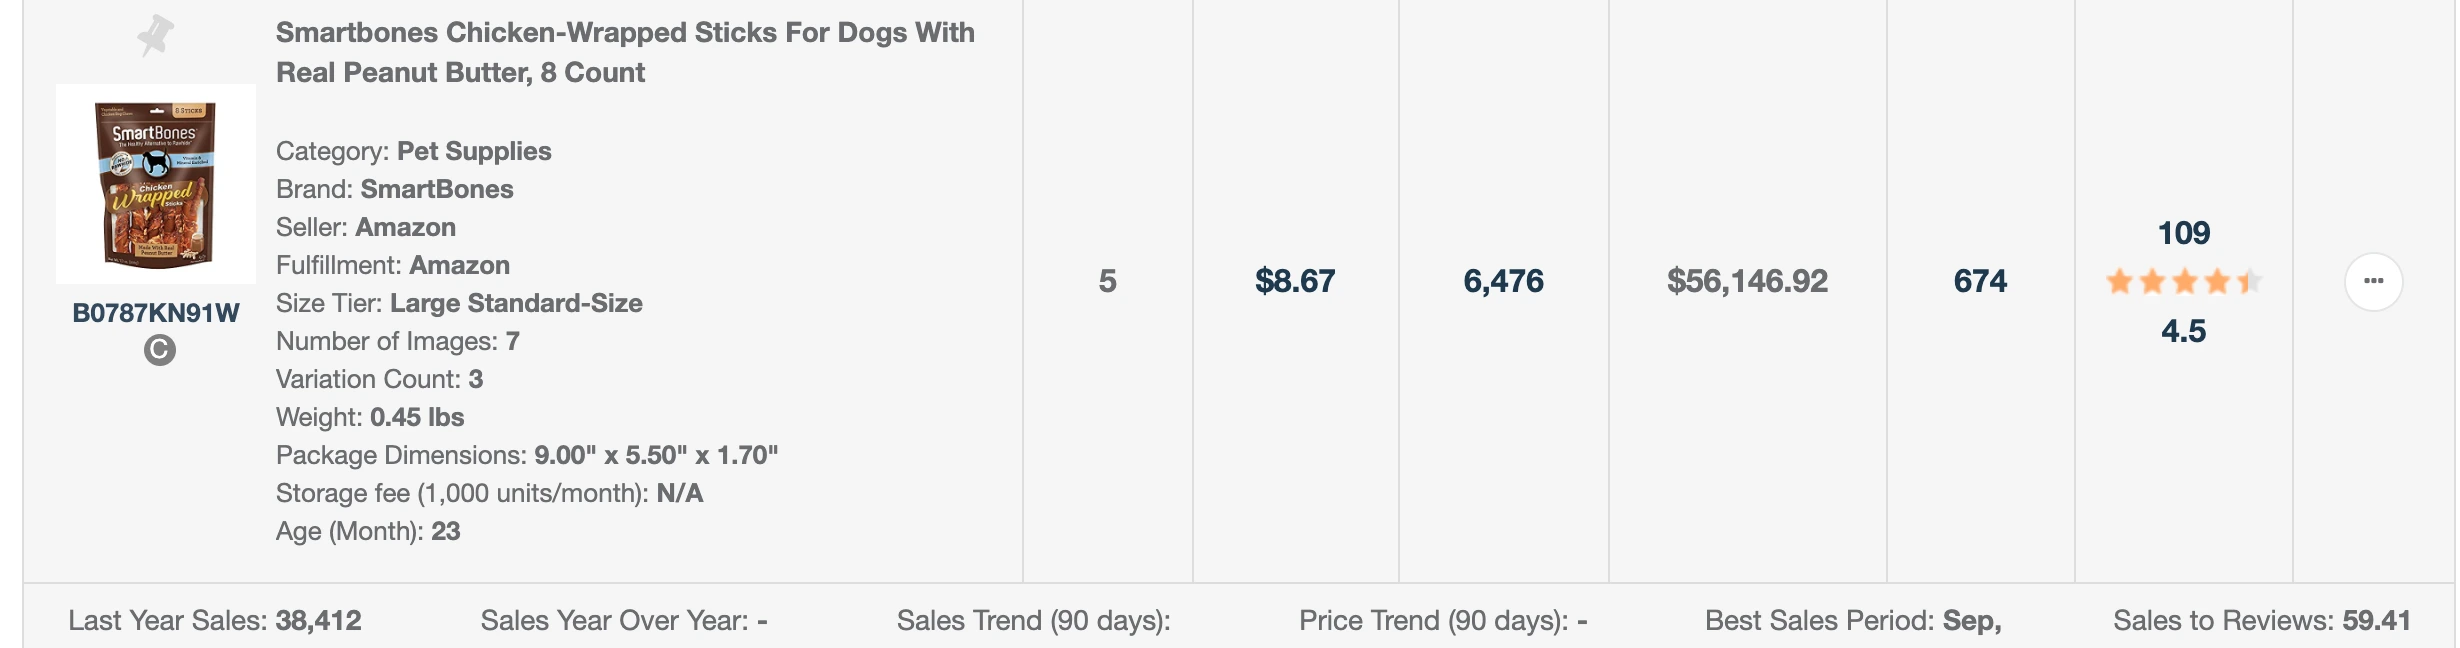
Task: Open the SmartBones product thumbnail image
Action: (x=156, y=184)
